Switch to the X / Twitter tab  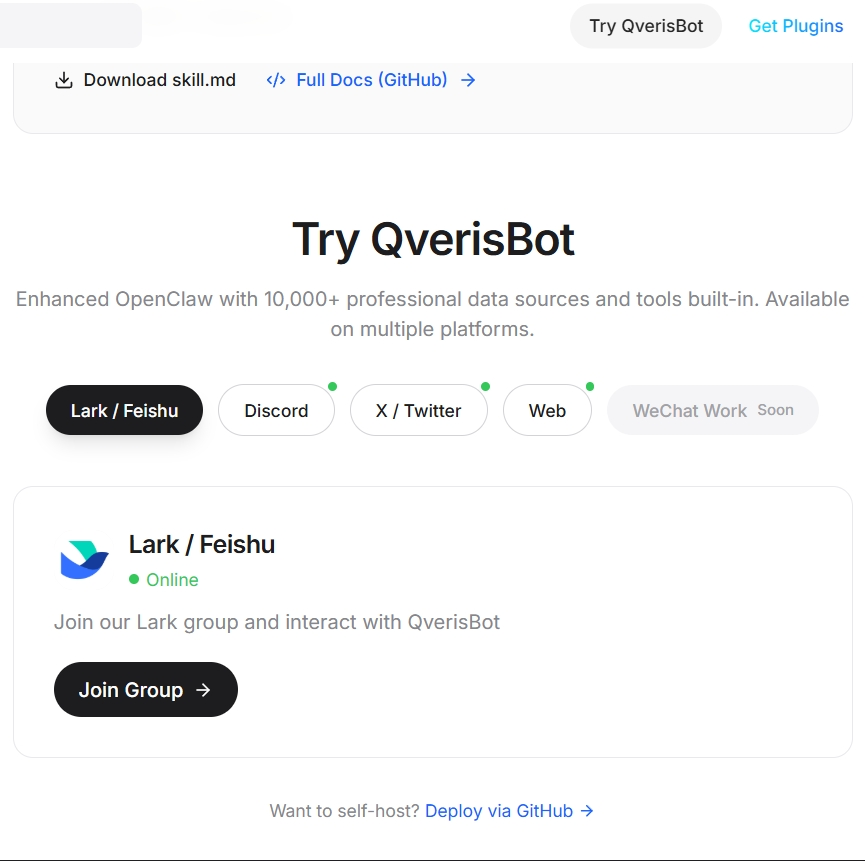(x=419, y=410)
